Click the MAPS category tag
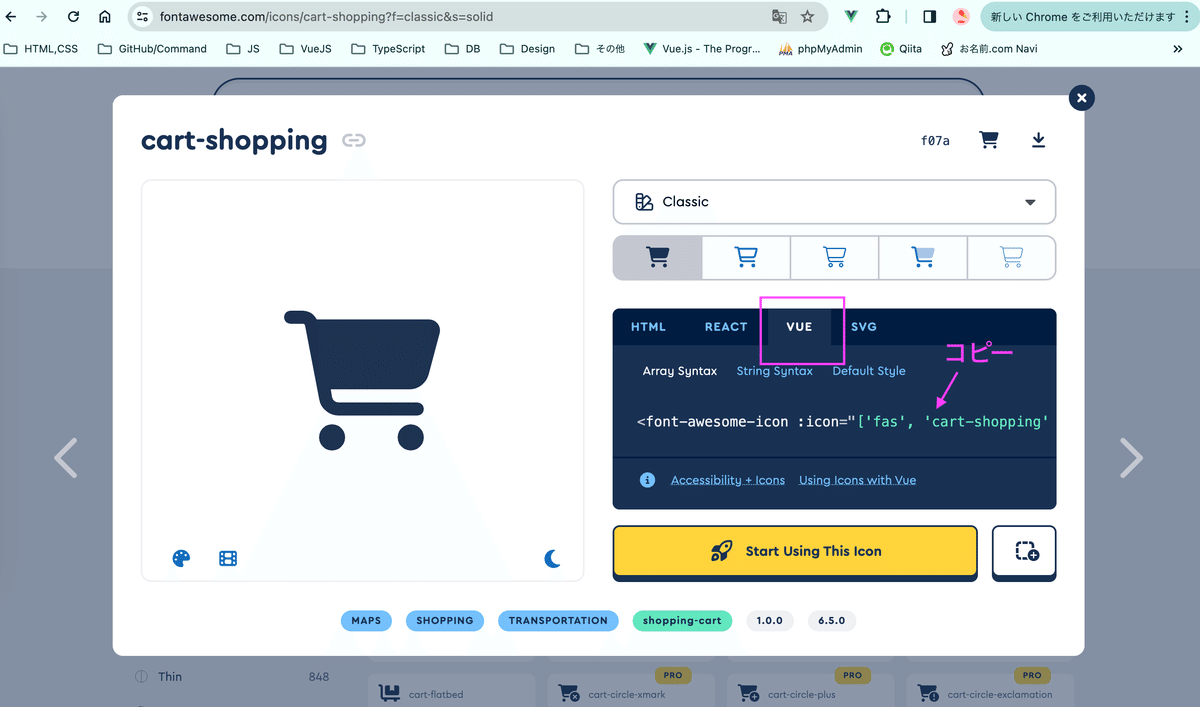1200x707 pixels. coord(366,621)
